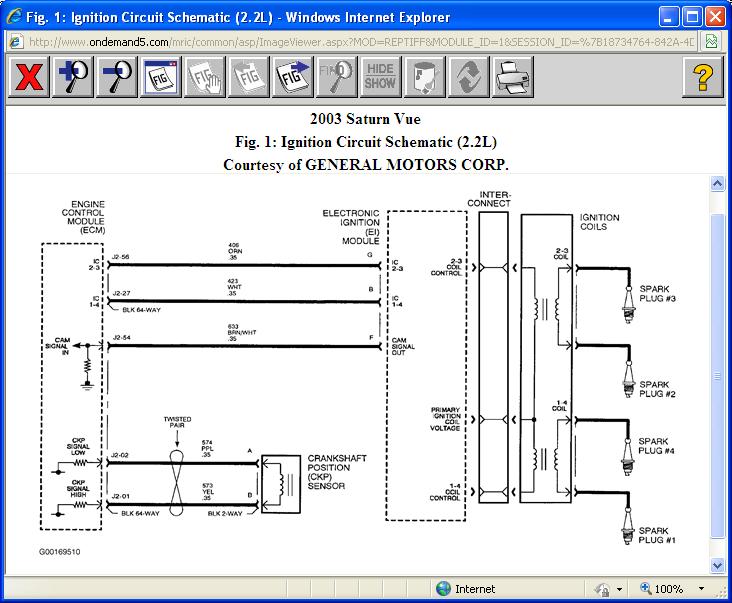This screenshot has height=603, width=732.
Task: Go to next figure with blue arrow icon
Action: pos(293,77)
